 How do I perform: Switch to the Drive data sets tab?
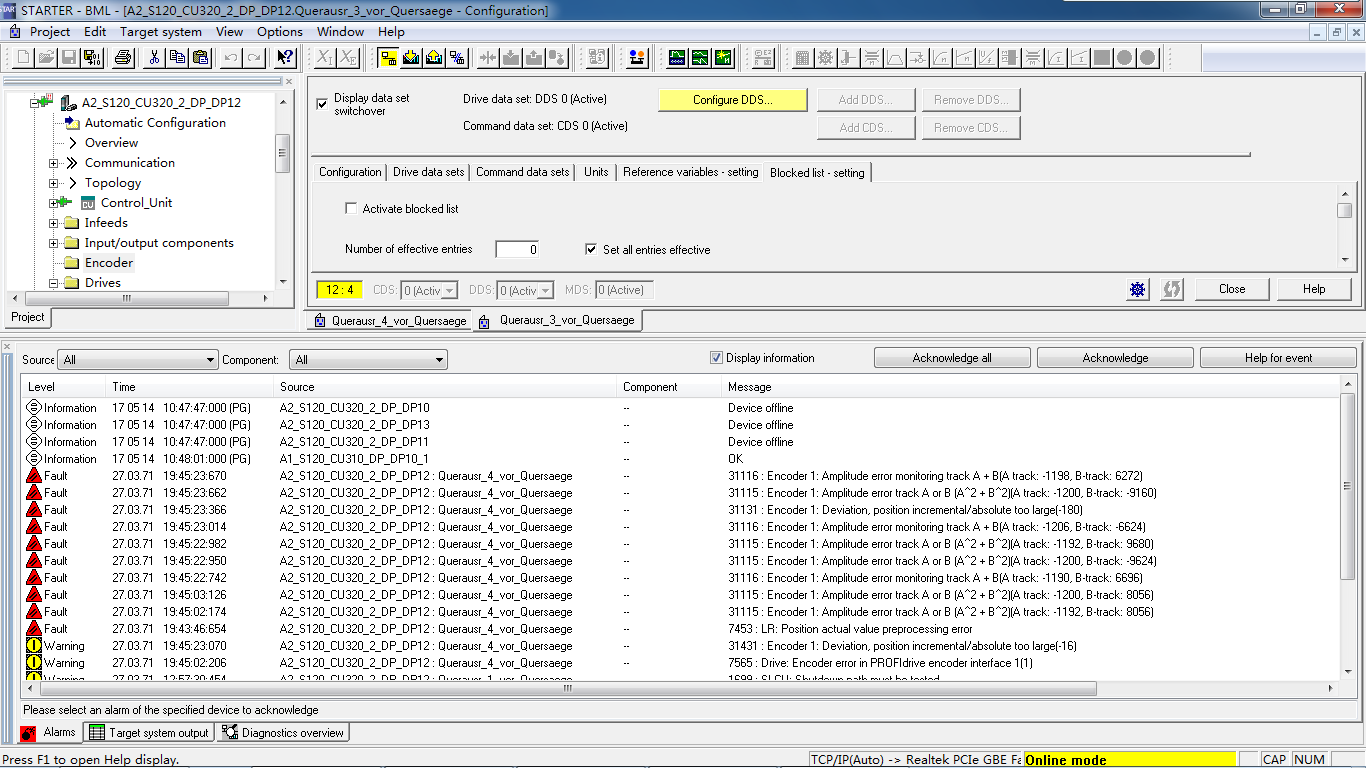click(x=429, y=172)
